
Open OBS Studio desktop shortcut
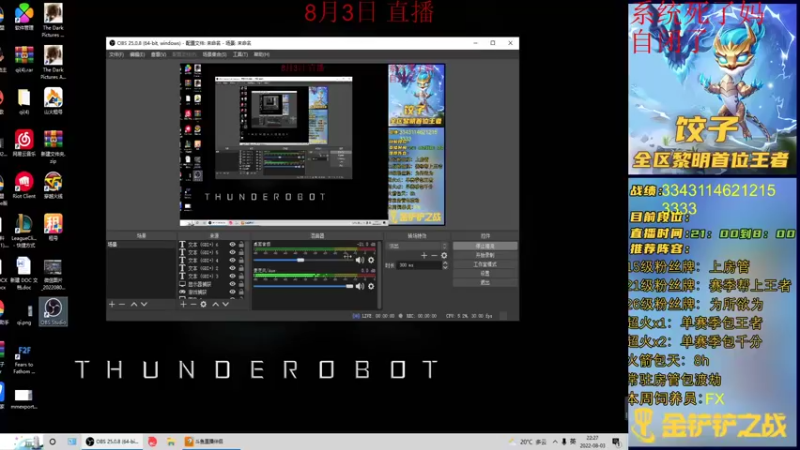pyautogui.click(x=53, y=312)
